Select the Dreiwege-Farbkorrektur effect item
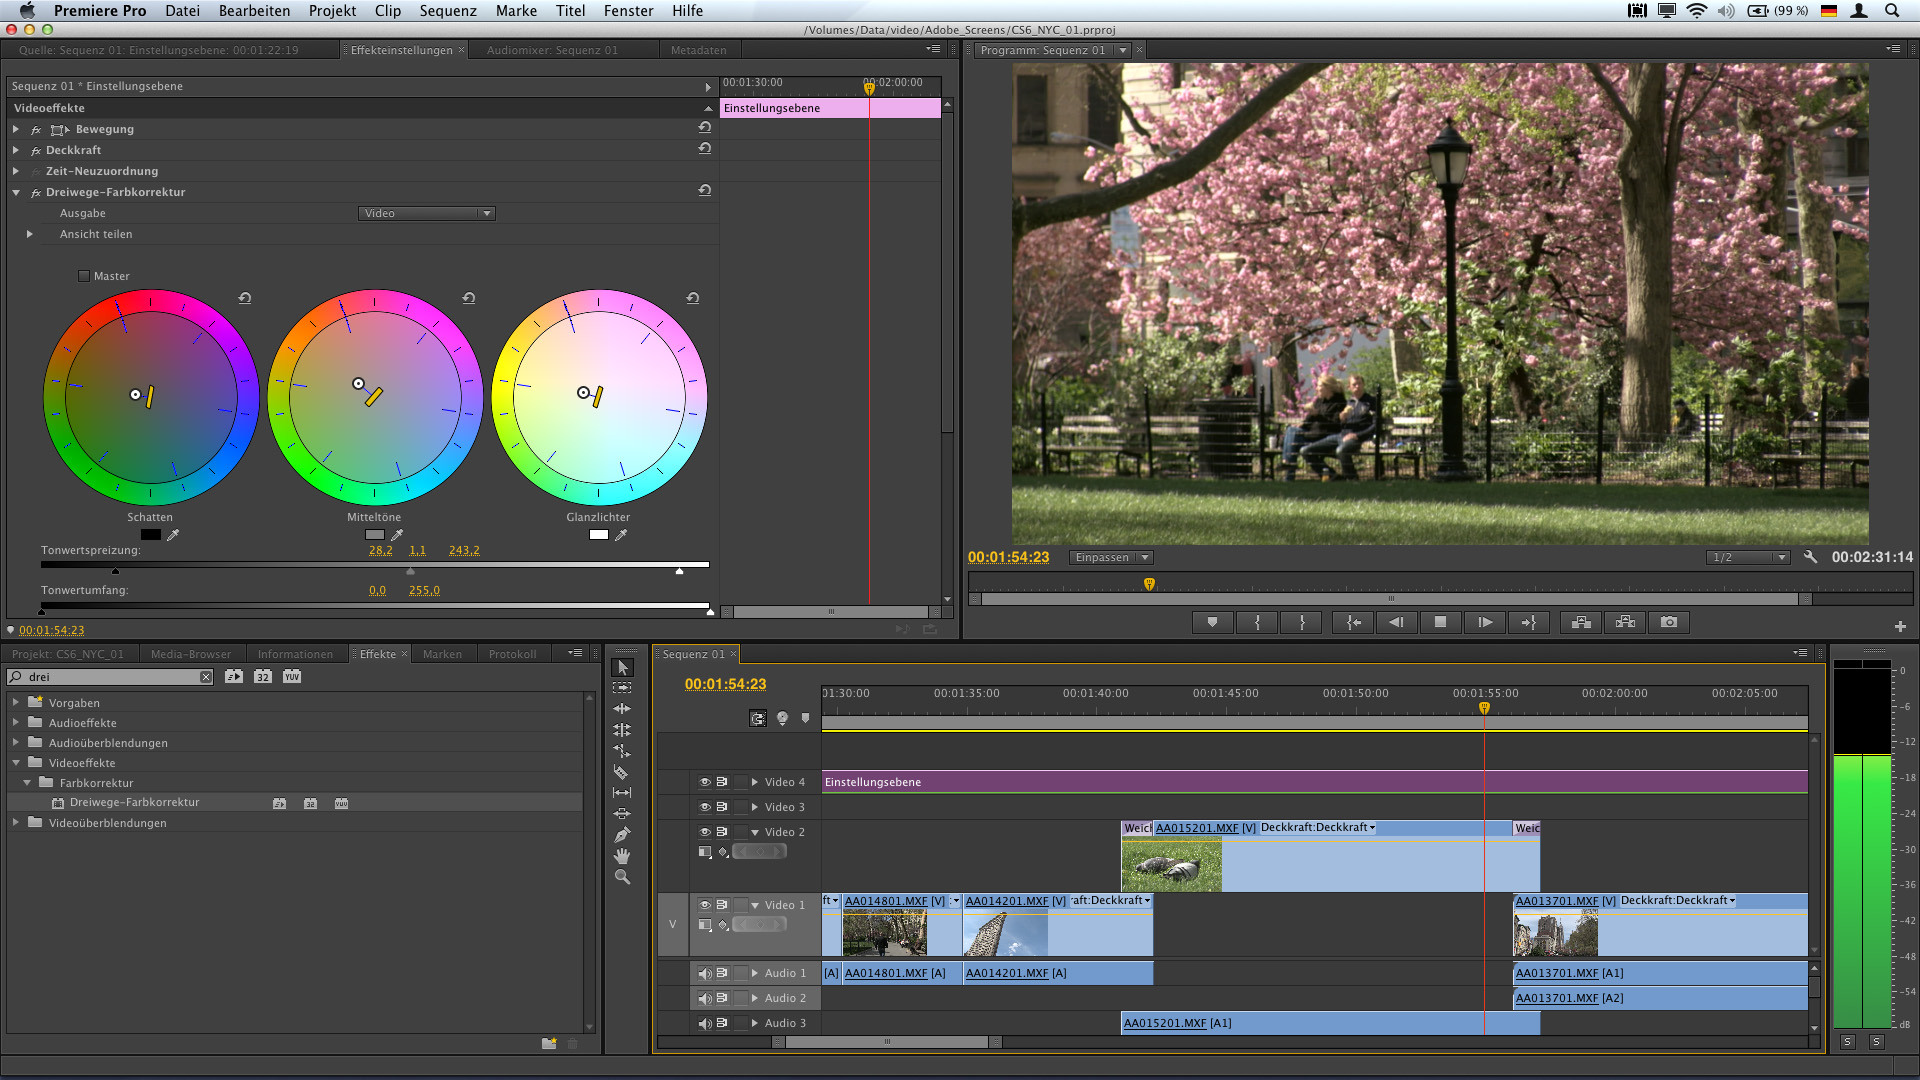Screen dimensions: 1920x1080 click(135, 802)
